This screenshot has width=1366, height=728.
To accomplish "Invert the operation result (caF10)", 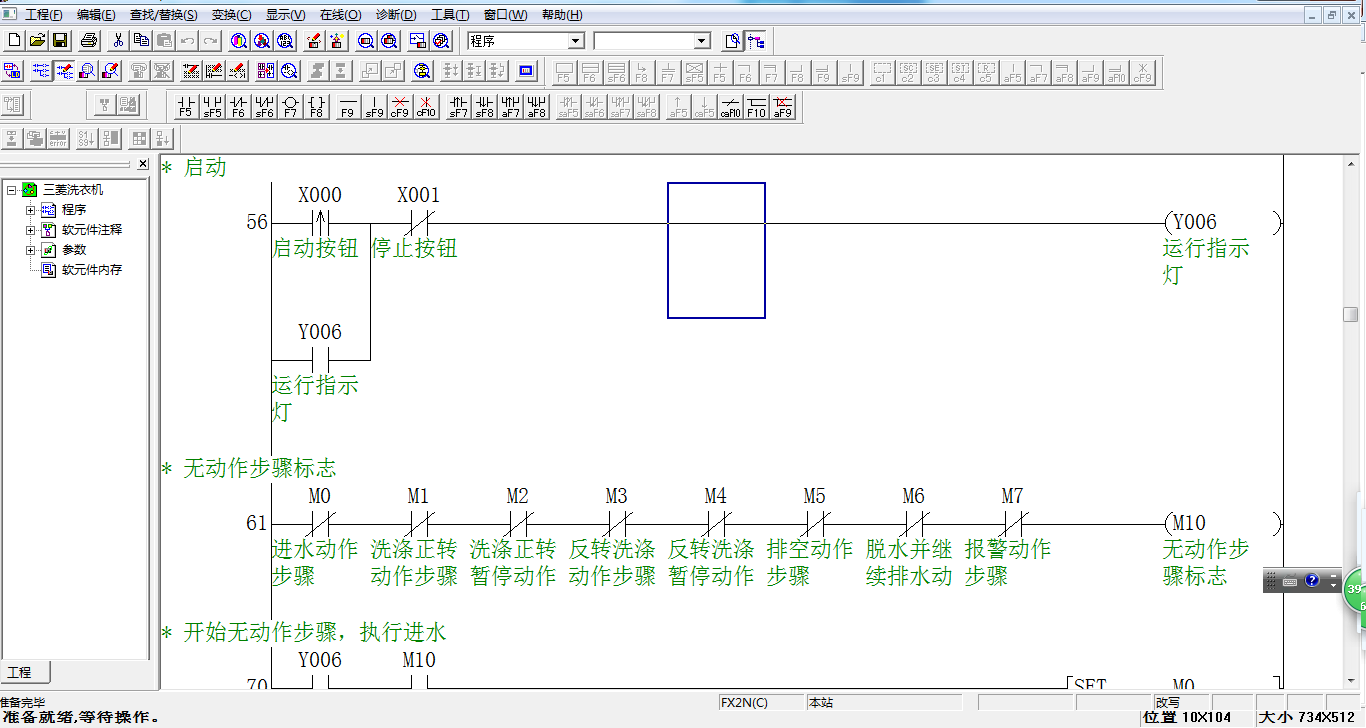I will tap(731, 106).
